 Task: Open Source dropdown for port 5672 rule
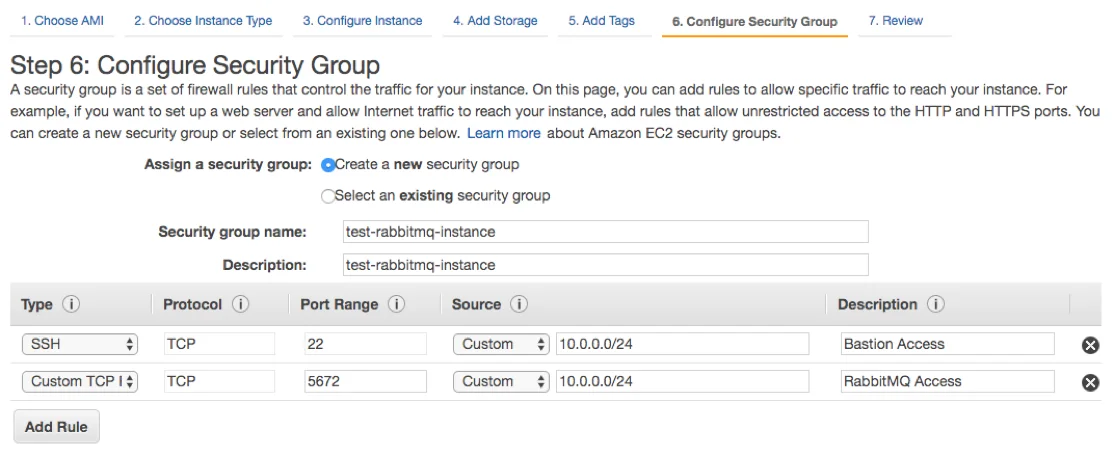[501, 381]
